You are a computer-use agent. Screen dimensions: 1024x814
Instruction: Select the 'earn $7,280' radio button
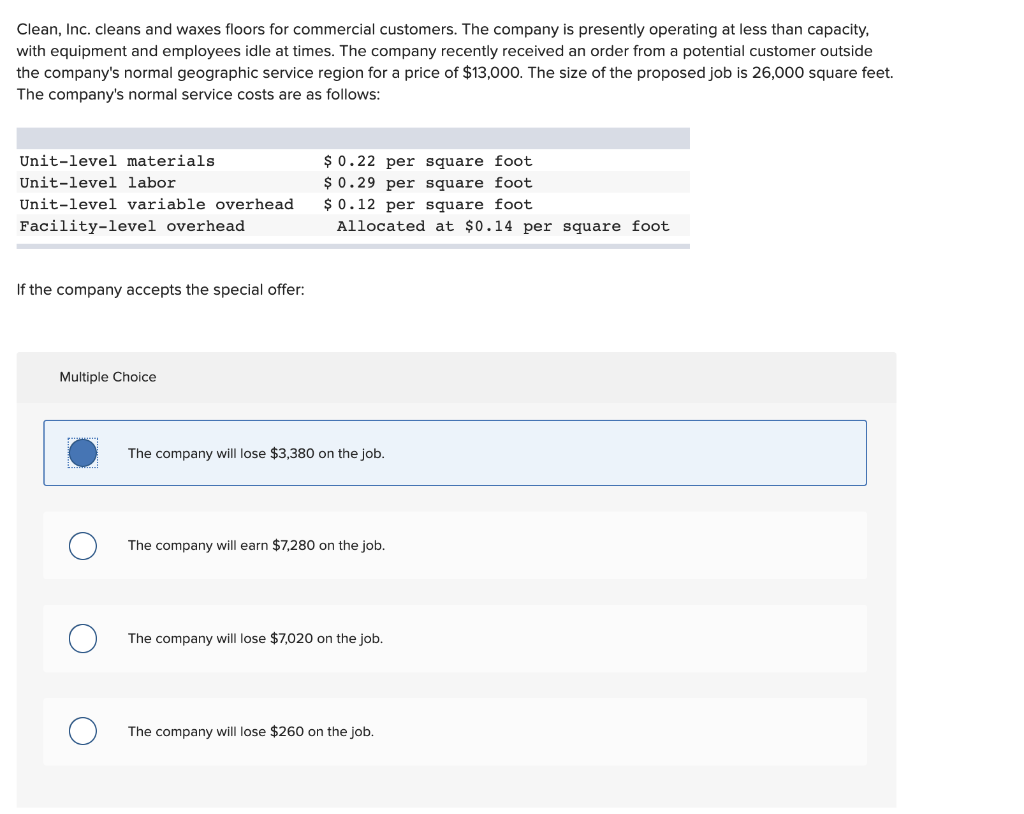coord(82,545)
